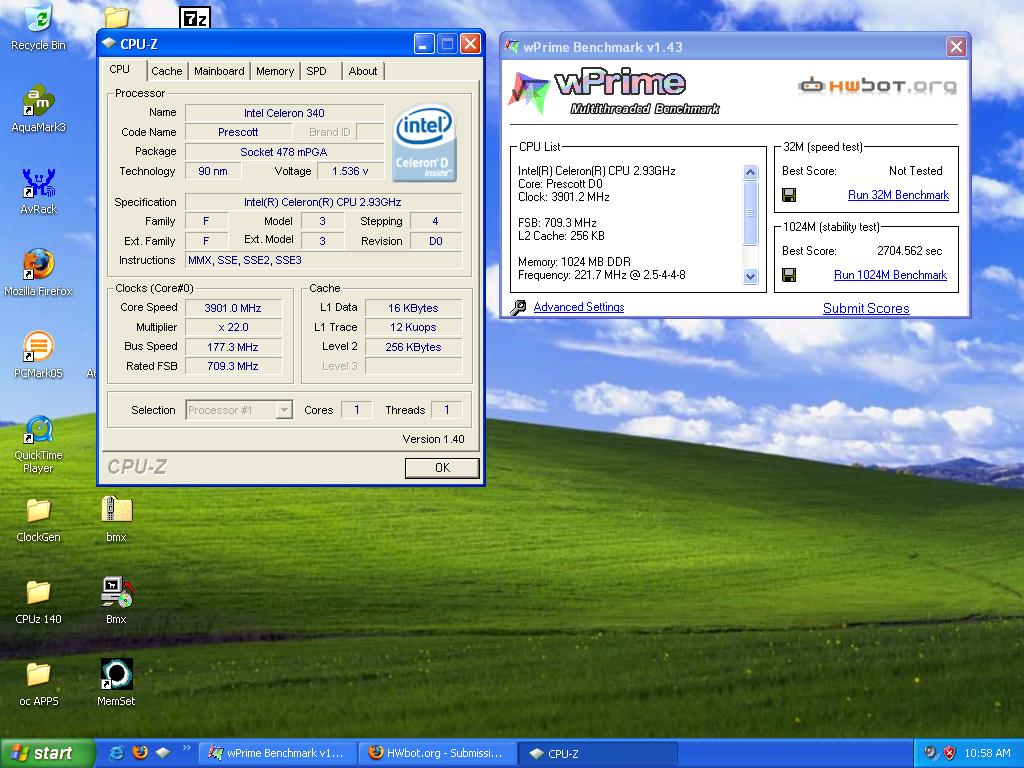
Task: Open the About tab in CPU-Z
Action: [x=362, y=71]
